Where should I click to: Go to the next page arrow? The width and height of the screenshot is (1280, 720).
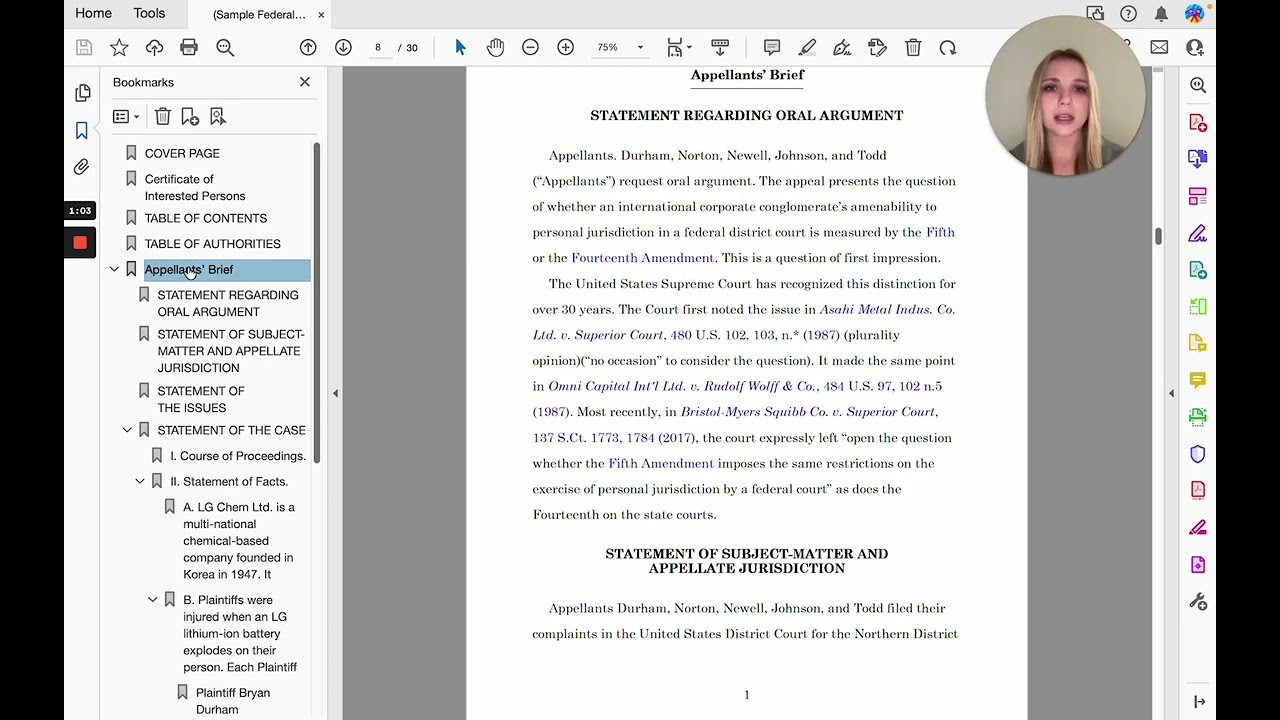(343, 47)
